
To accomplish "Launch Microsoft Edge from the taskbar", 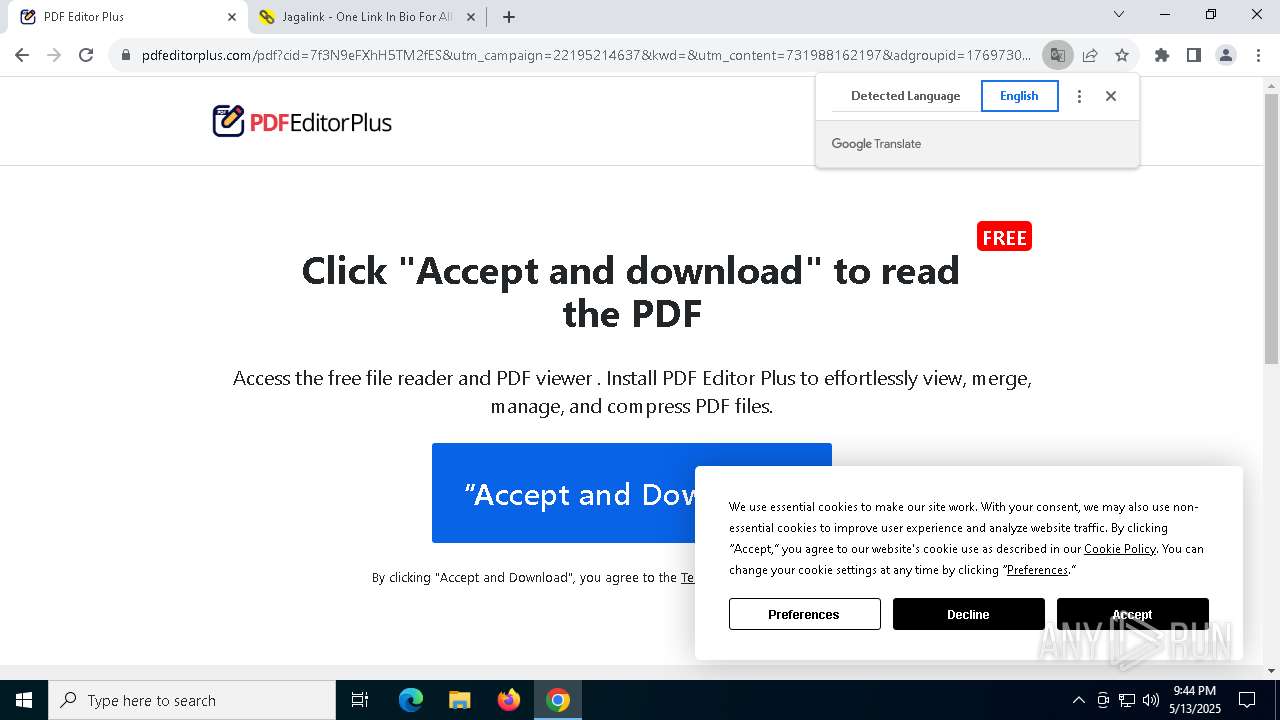I will click(x=411, y=700).
